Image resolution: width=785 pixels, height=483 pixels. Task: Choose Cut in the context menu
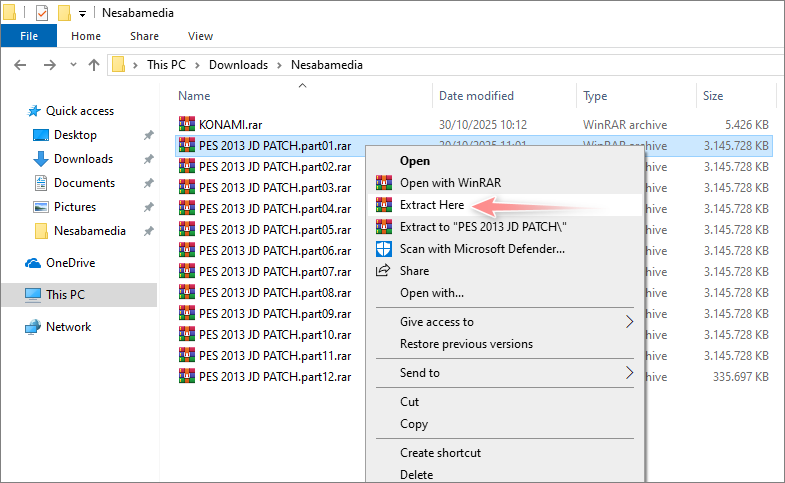(x=410, y=402)
